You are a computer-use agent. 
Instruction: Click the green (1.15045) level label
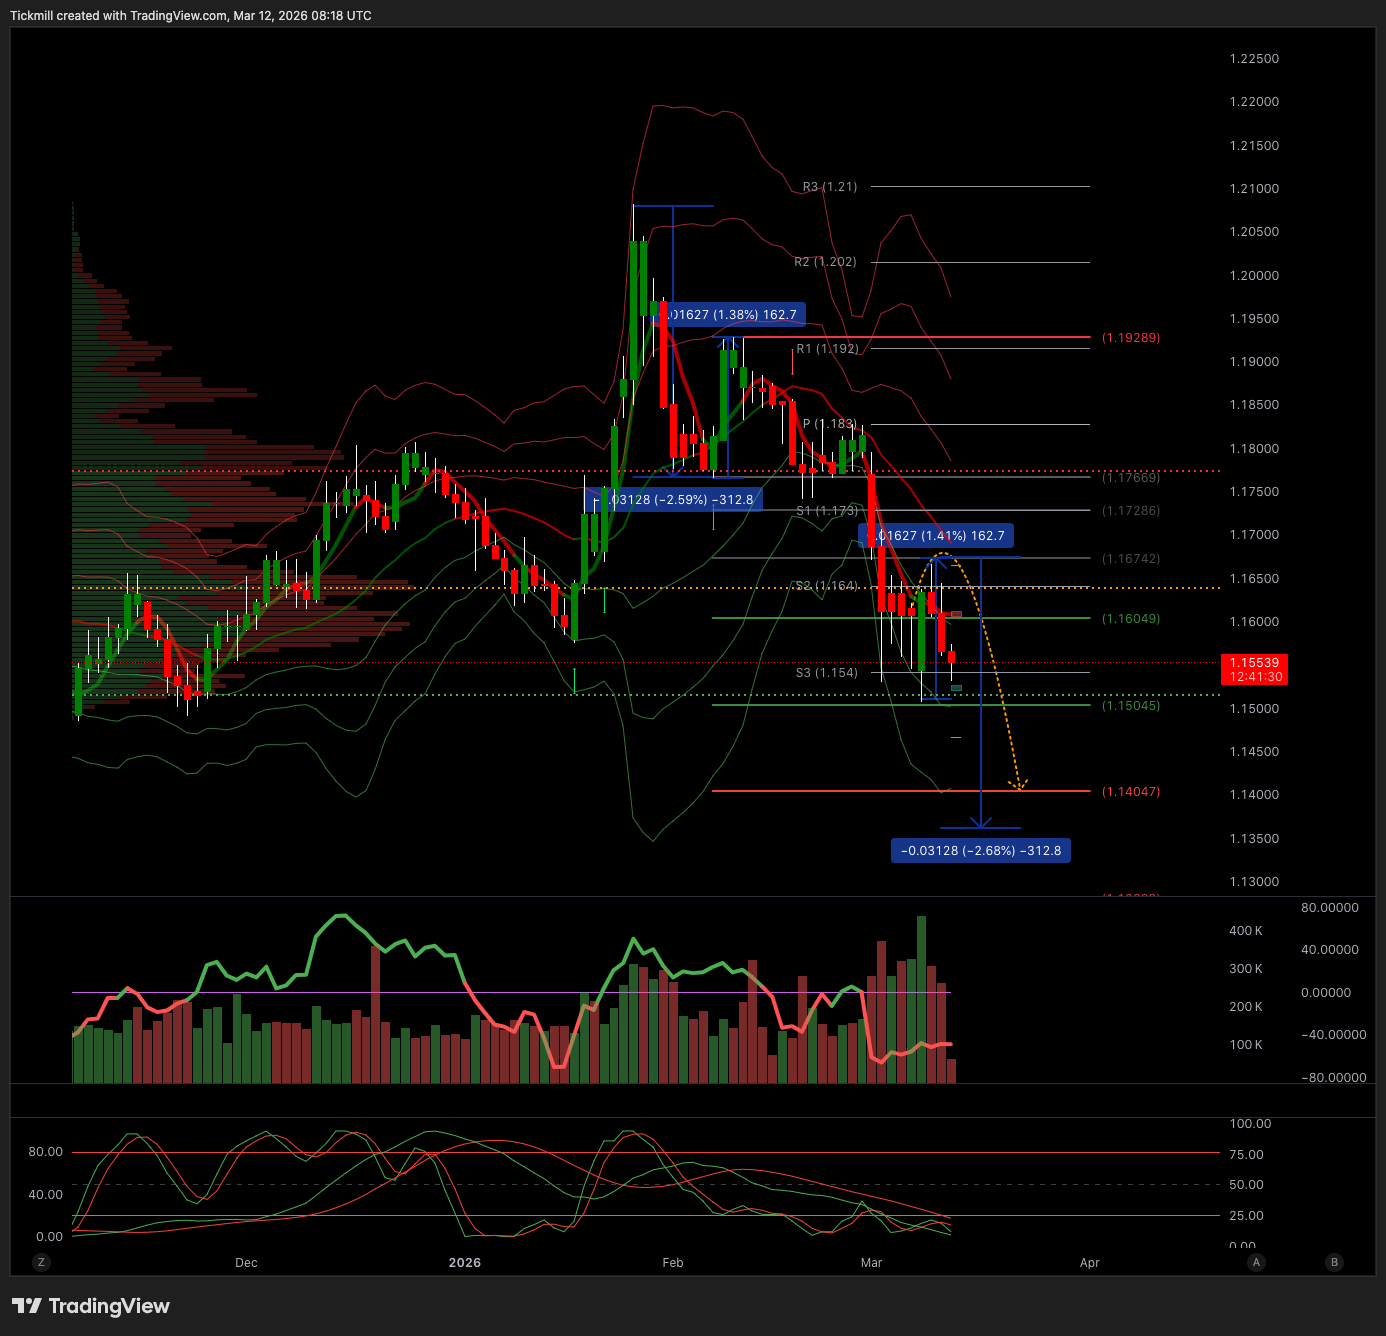coord(1131,706)
